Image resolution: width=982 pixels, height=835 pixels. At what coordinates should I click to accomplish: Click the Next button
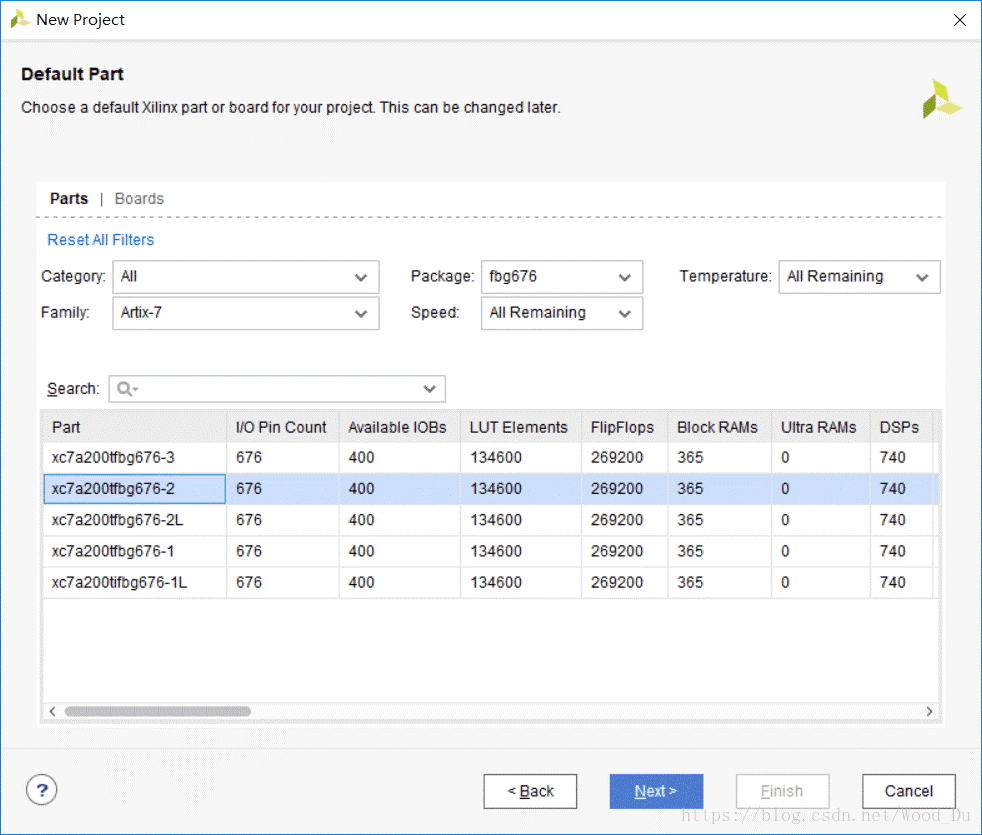(x=656, y=791)
